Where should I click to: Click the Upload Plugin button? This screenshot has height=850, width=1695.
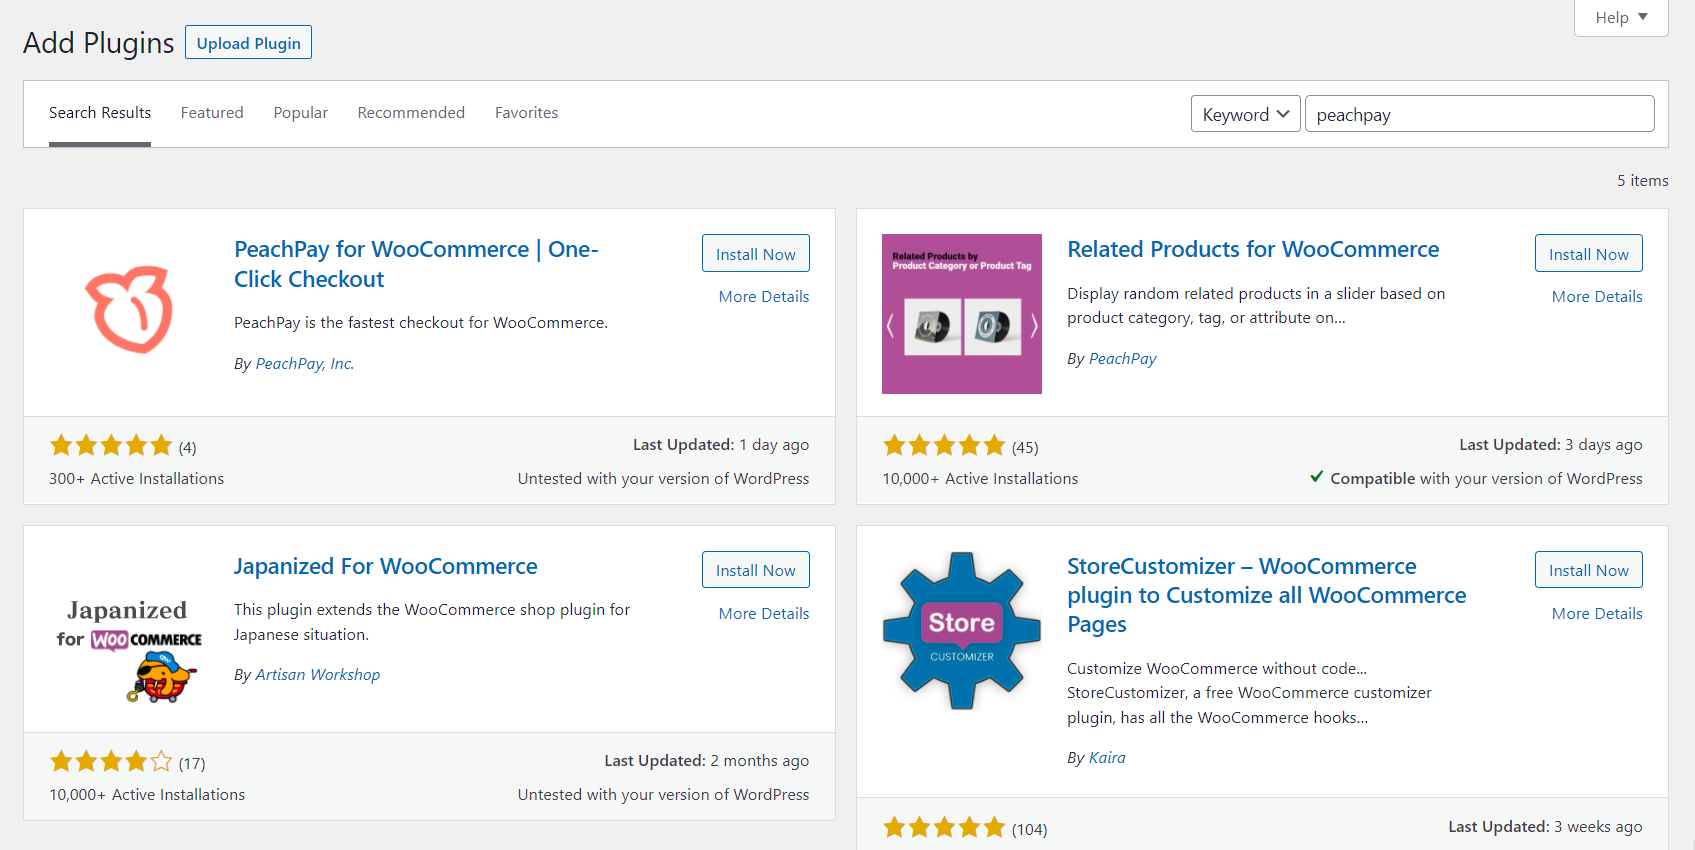(249, 43)
